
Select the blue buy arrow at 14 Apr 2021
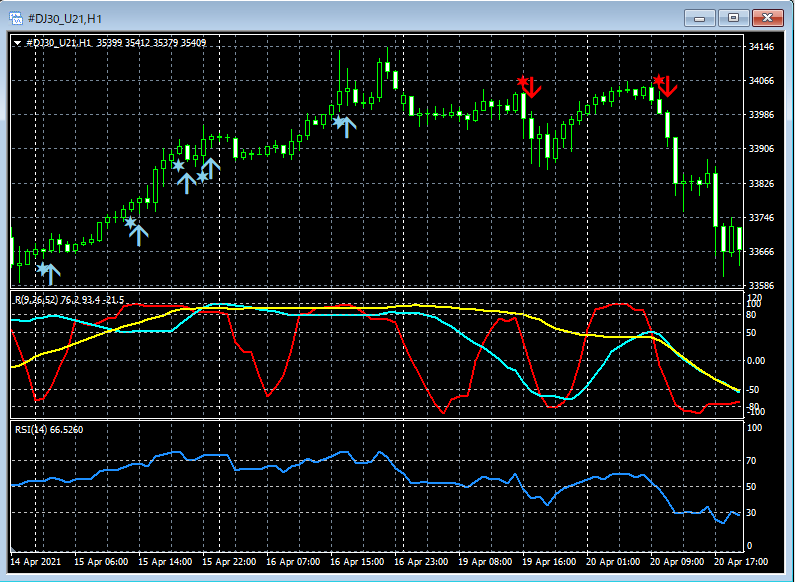click(50, 273)
